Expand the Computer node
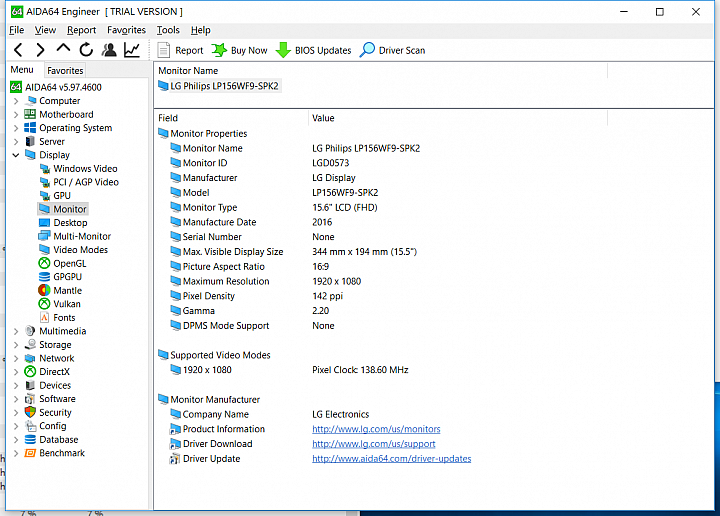Screen dimensions: 720x516 [16, 101]
